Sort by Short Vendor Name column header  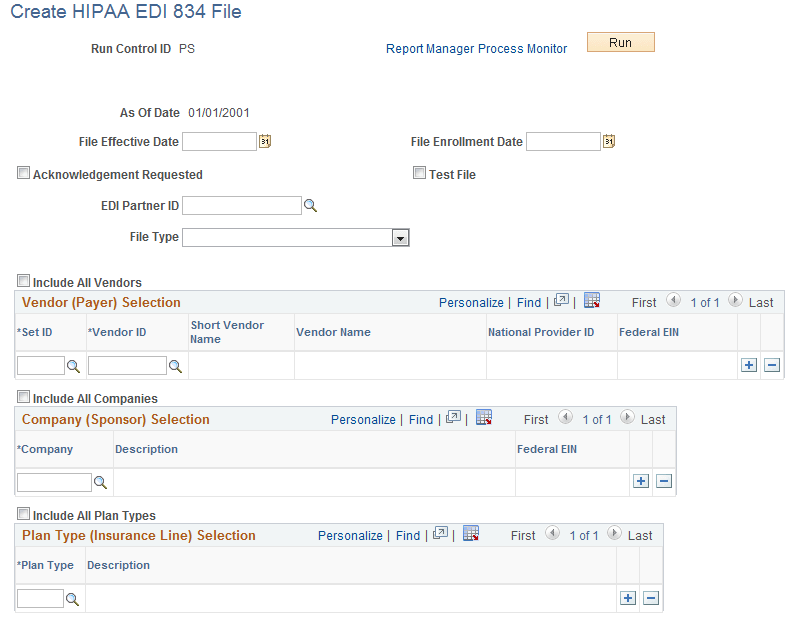(227, 332)
